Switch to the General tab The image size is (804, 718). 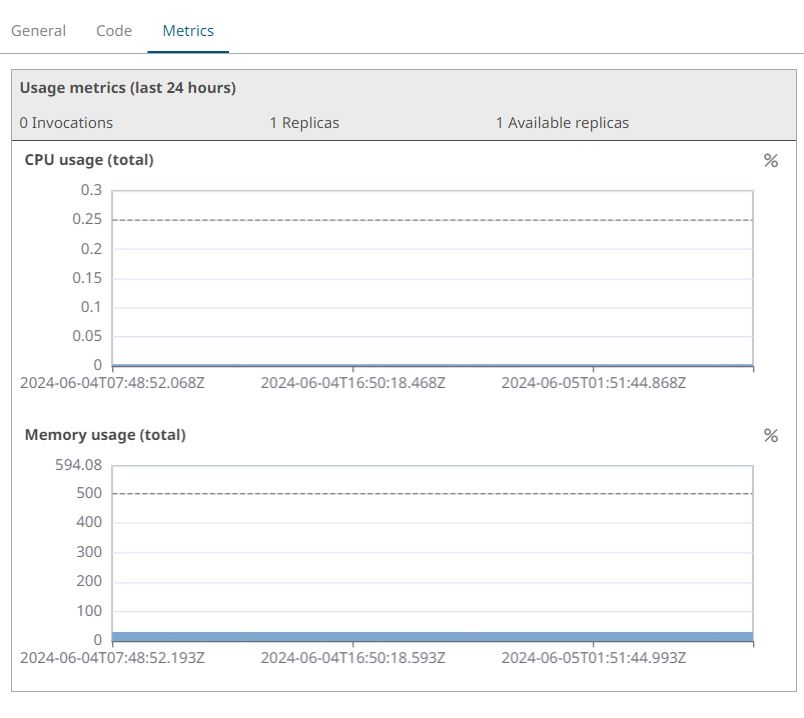coord(38,31)
